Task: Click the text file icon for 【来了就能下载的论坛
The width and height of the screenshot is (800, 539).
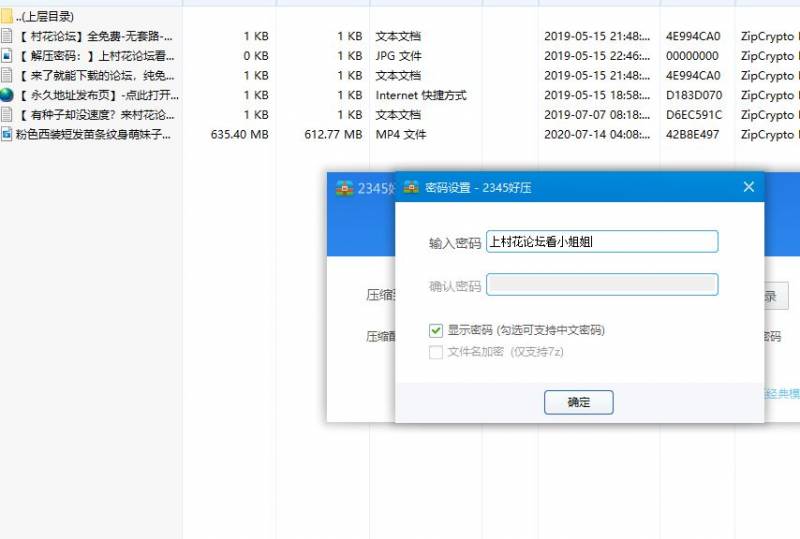Action: tap(6, 76)
